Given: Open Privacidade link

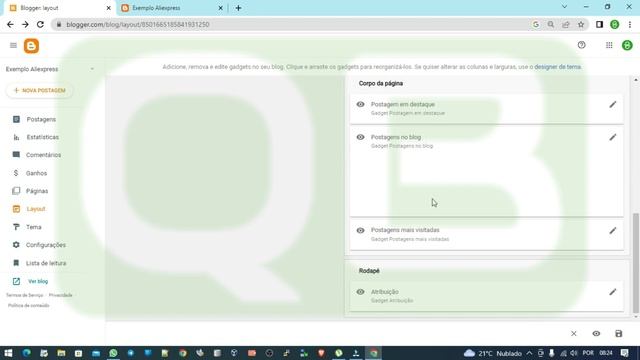Looking at the screenshot, I should (x=60, y=295).
